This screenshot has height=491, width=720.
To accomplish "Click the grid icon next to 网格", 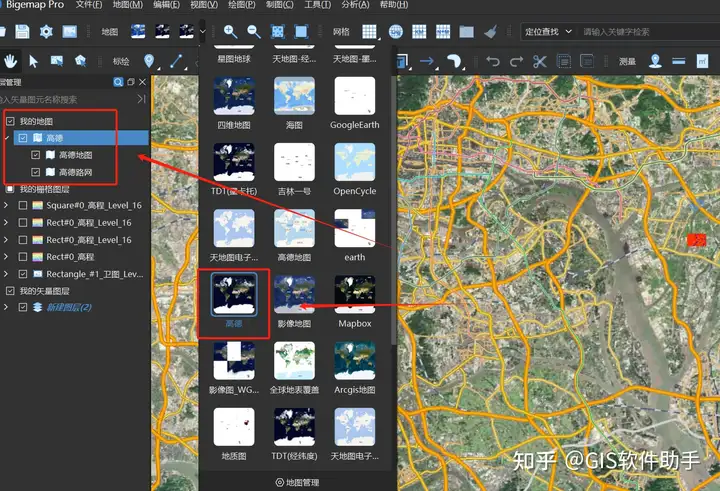I will pos(369,32).
